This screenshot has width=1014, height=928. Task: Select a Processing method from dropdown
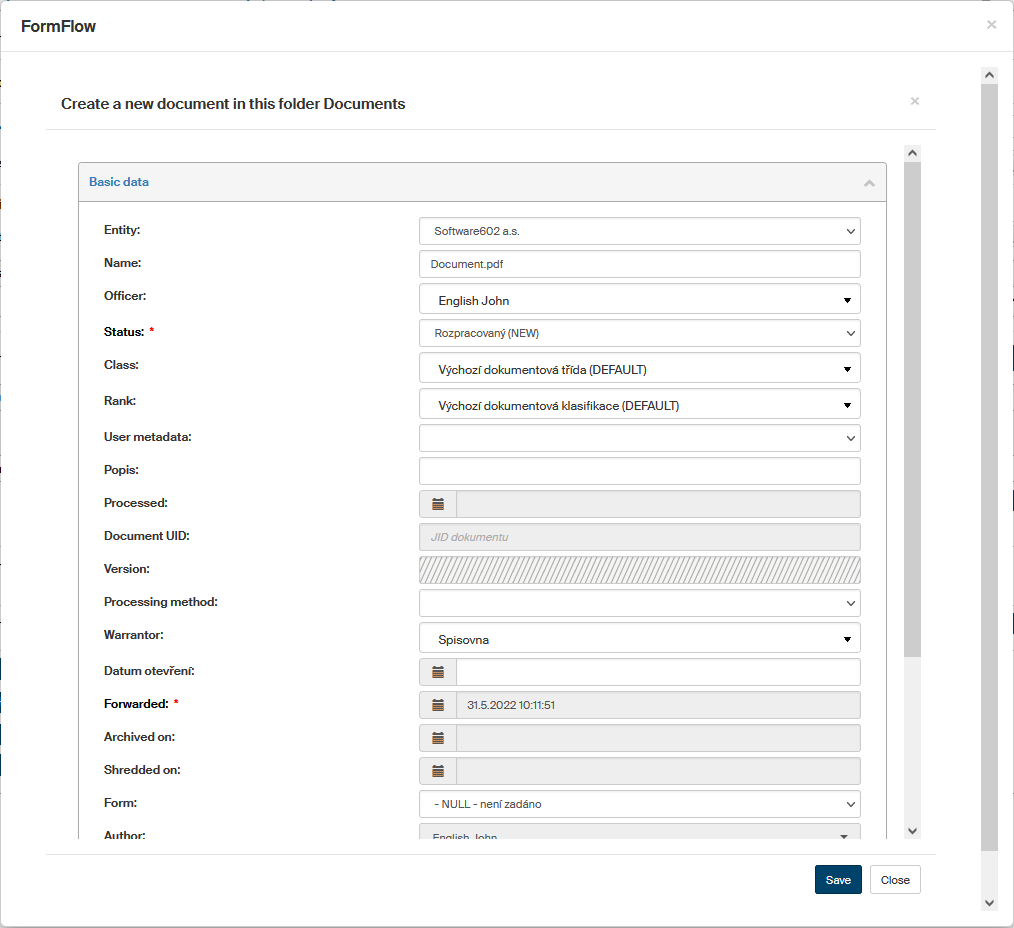[x=639, y=603]
